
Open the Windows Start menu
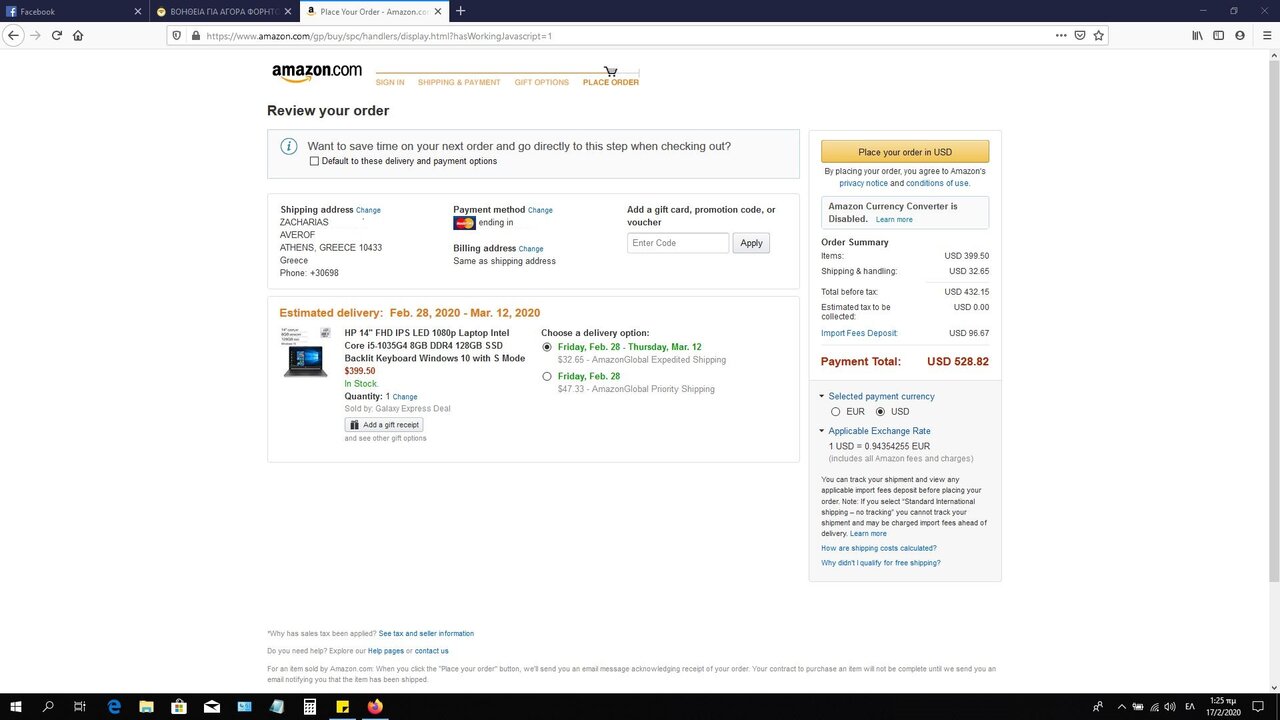click(16, 707)
